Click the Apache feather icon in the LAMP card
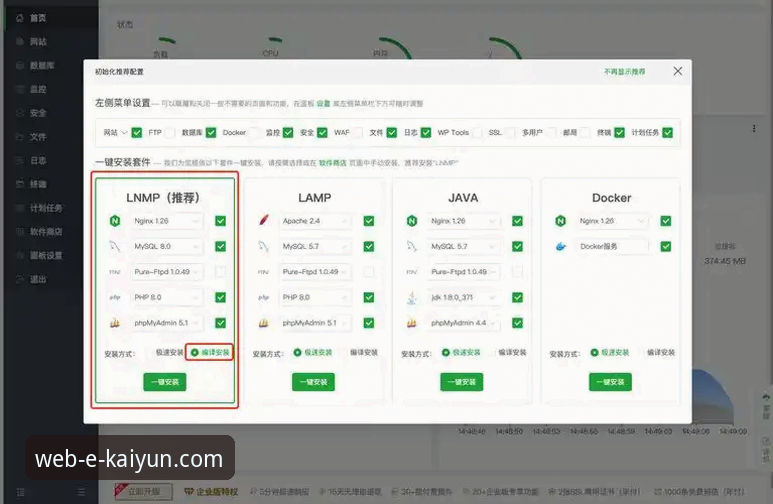 [x=264, y=220]
